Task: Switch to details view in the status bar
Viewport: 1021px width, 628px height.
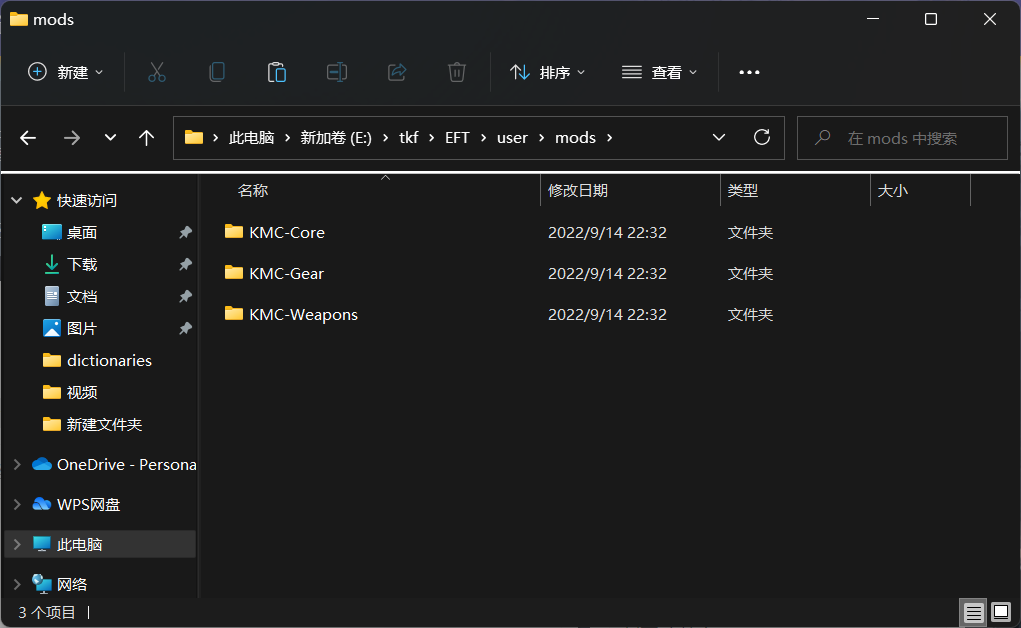Action: (x=973, y=611)
